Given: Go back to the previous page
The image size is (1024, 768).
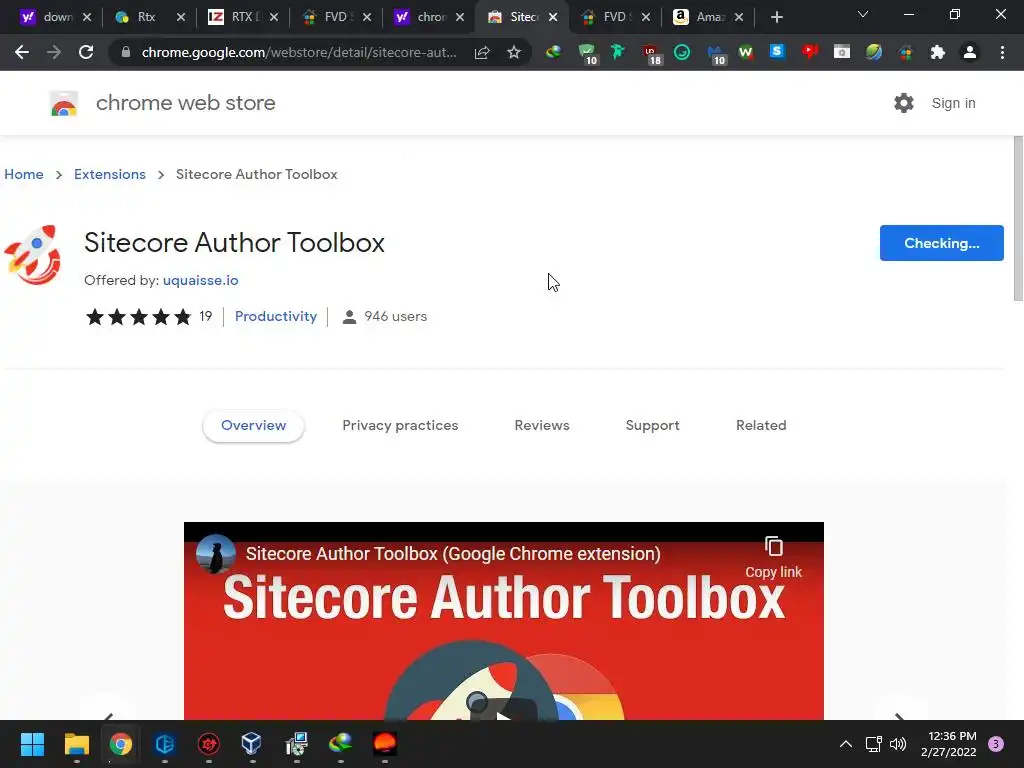Looking at the screenshot, I should coord(22,52).
